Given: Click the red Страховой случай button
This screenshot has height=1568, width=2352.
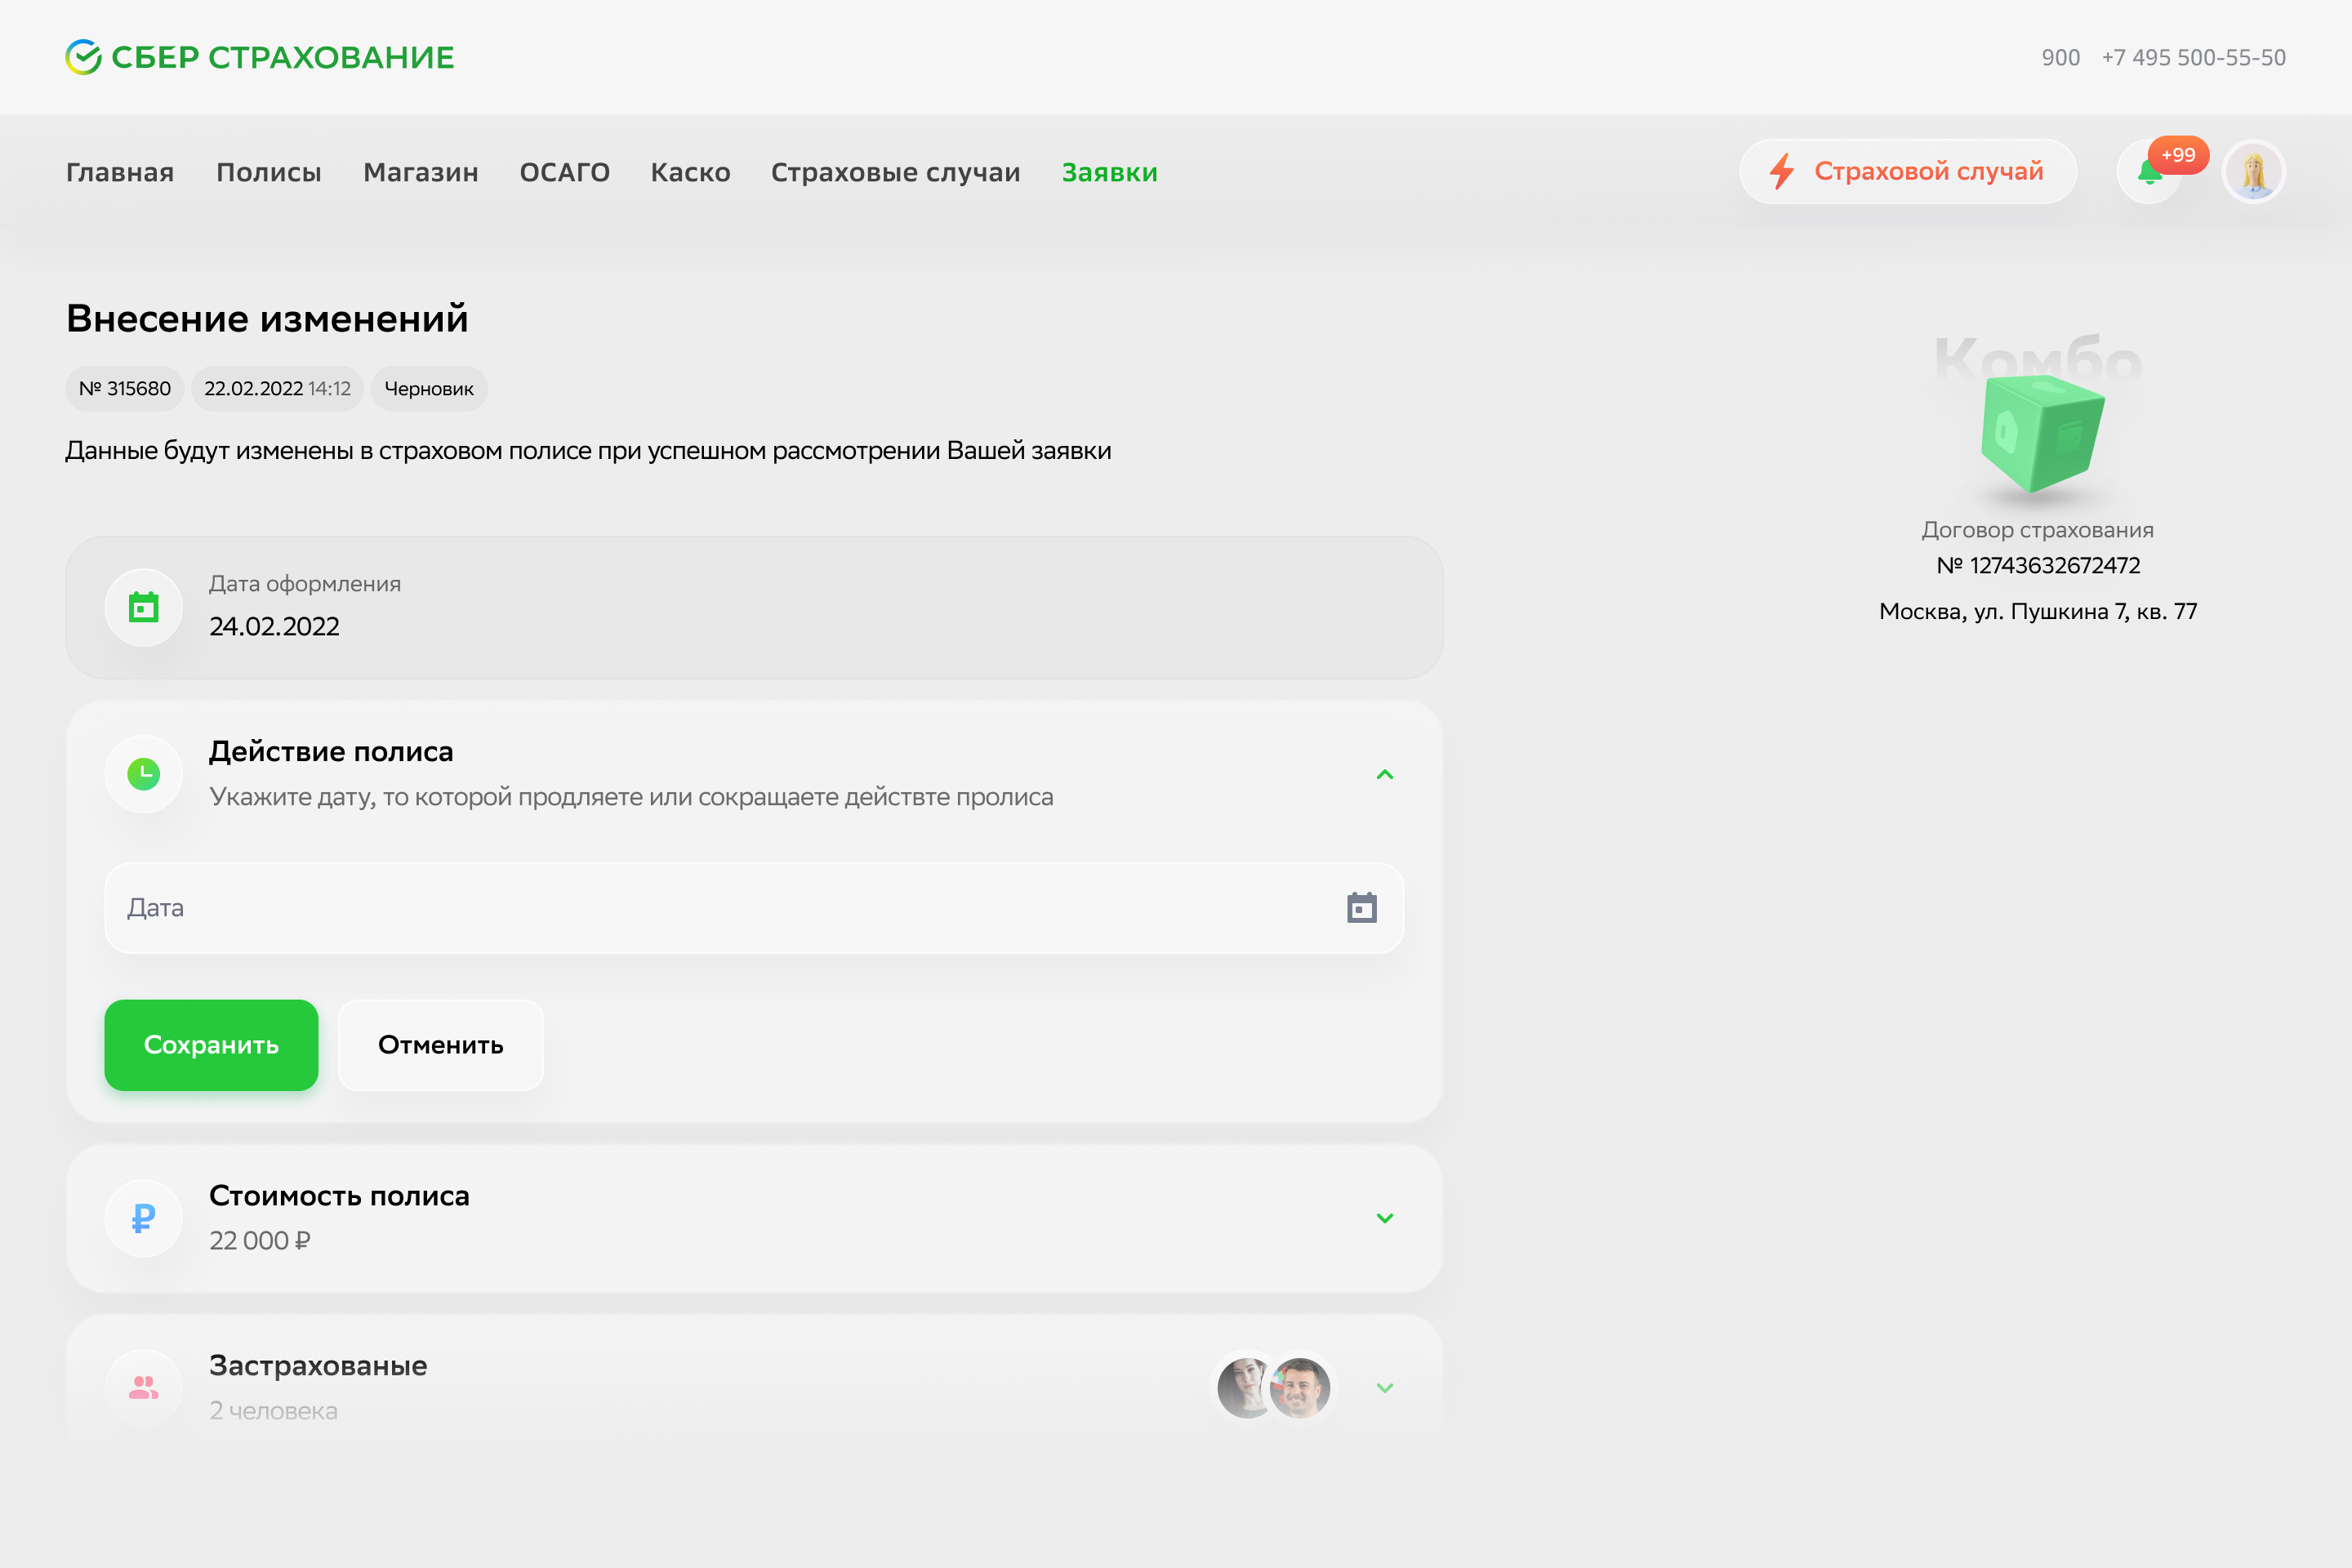Looking at the screenshot, I should point(1907,172).
